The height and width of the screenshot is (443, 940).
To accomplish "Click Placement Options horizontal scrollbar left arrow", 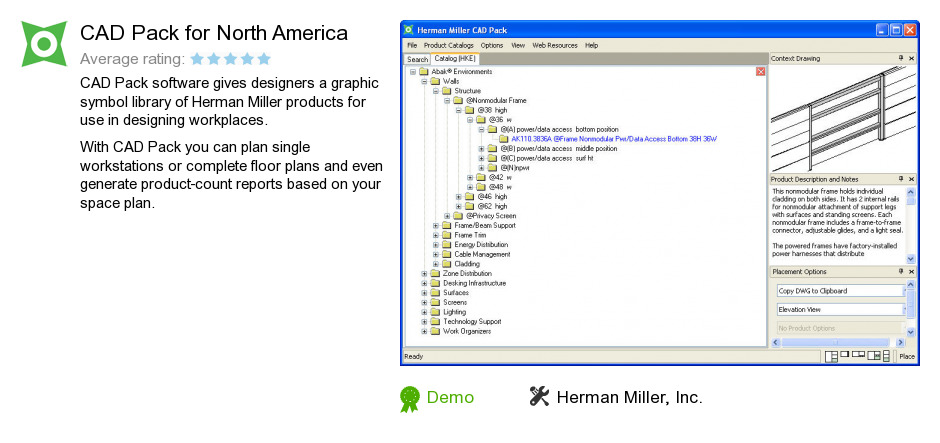I will [775, 342].
